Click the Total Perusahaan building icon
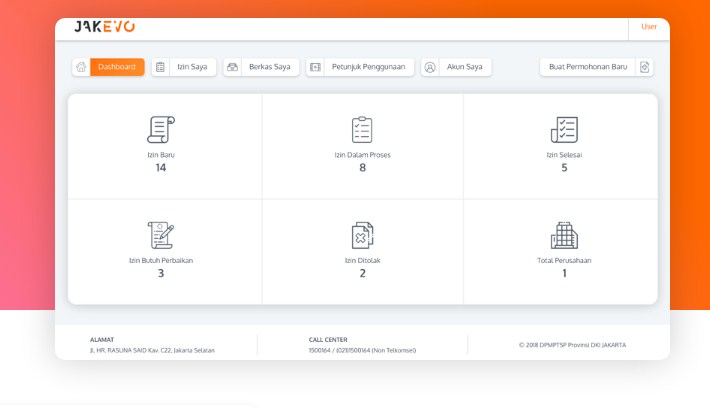 point(564,235)
